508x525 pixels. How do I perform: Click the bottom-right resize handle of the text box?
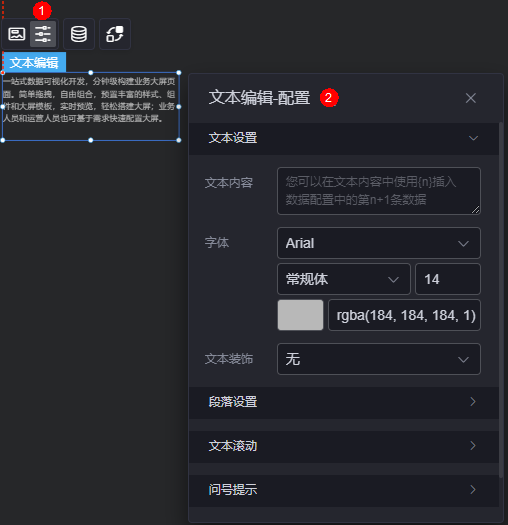(179, 140)
